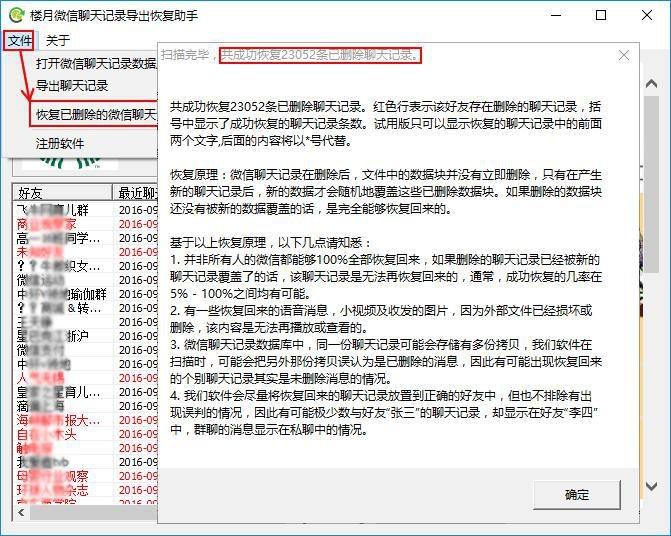Open the 文件 menu
This screenshot has height=536, width=671.
tap(20, 41)
